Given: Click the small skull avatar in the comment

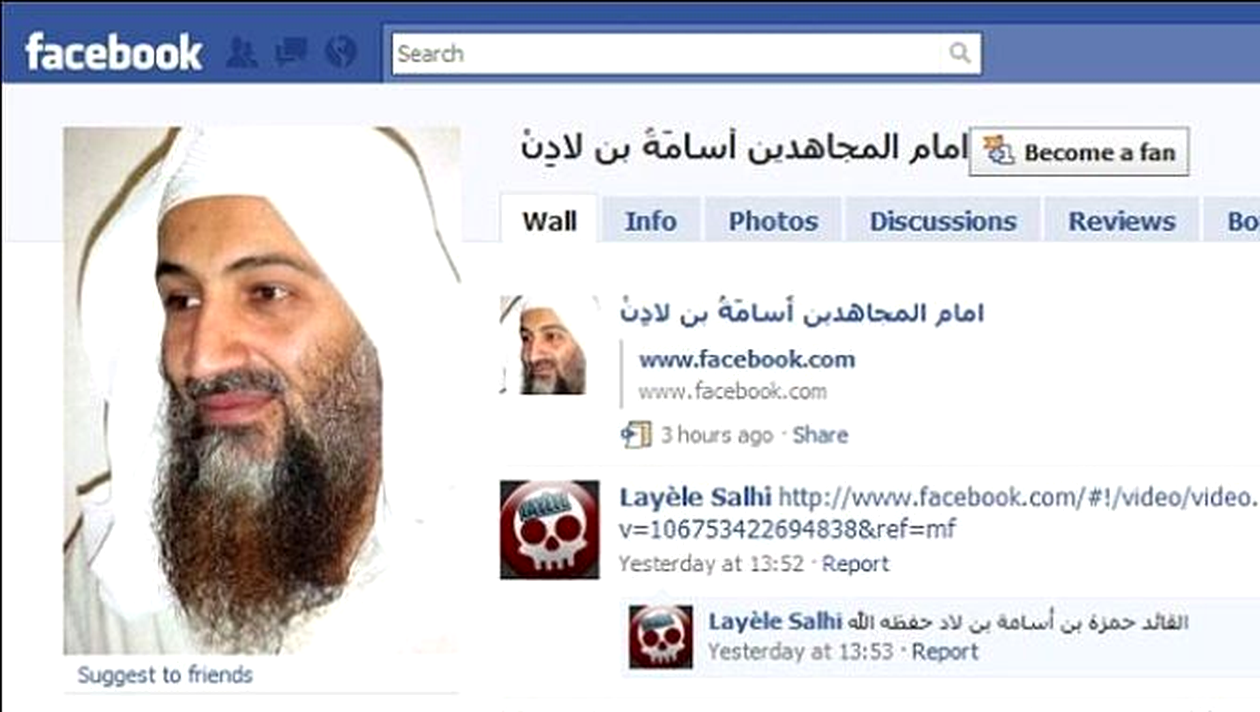Looking at the screenshot, I should [x=660, y=636].
